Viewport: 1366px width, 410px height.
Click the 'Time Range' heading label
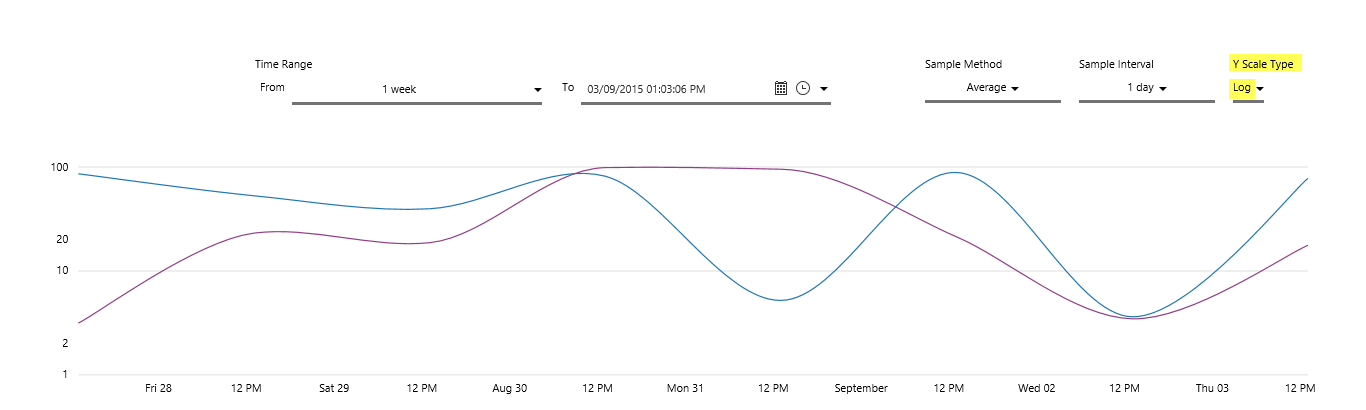pos(283,64)
